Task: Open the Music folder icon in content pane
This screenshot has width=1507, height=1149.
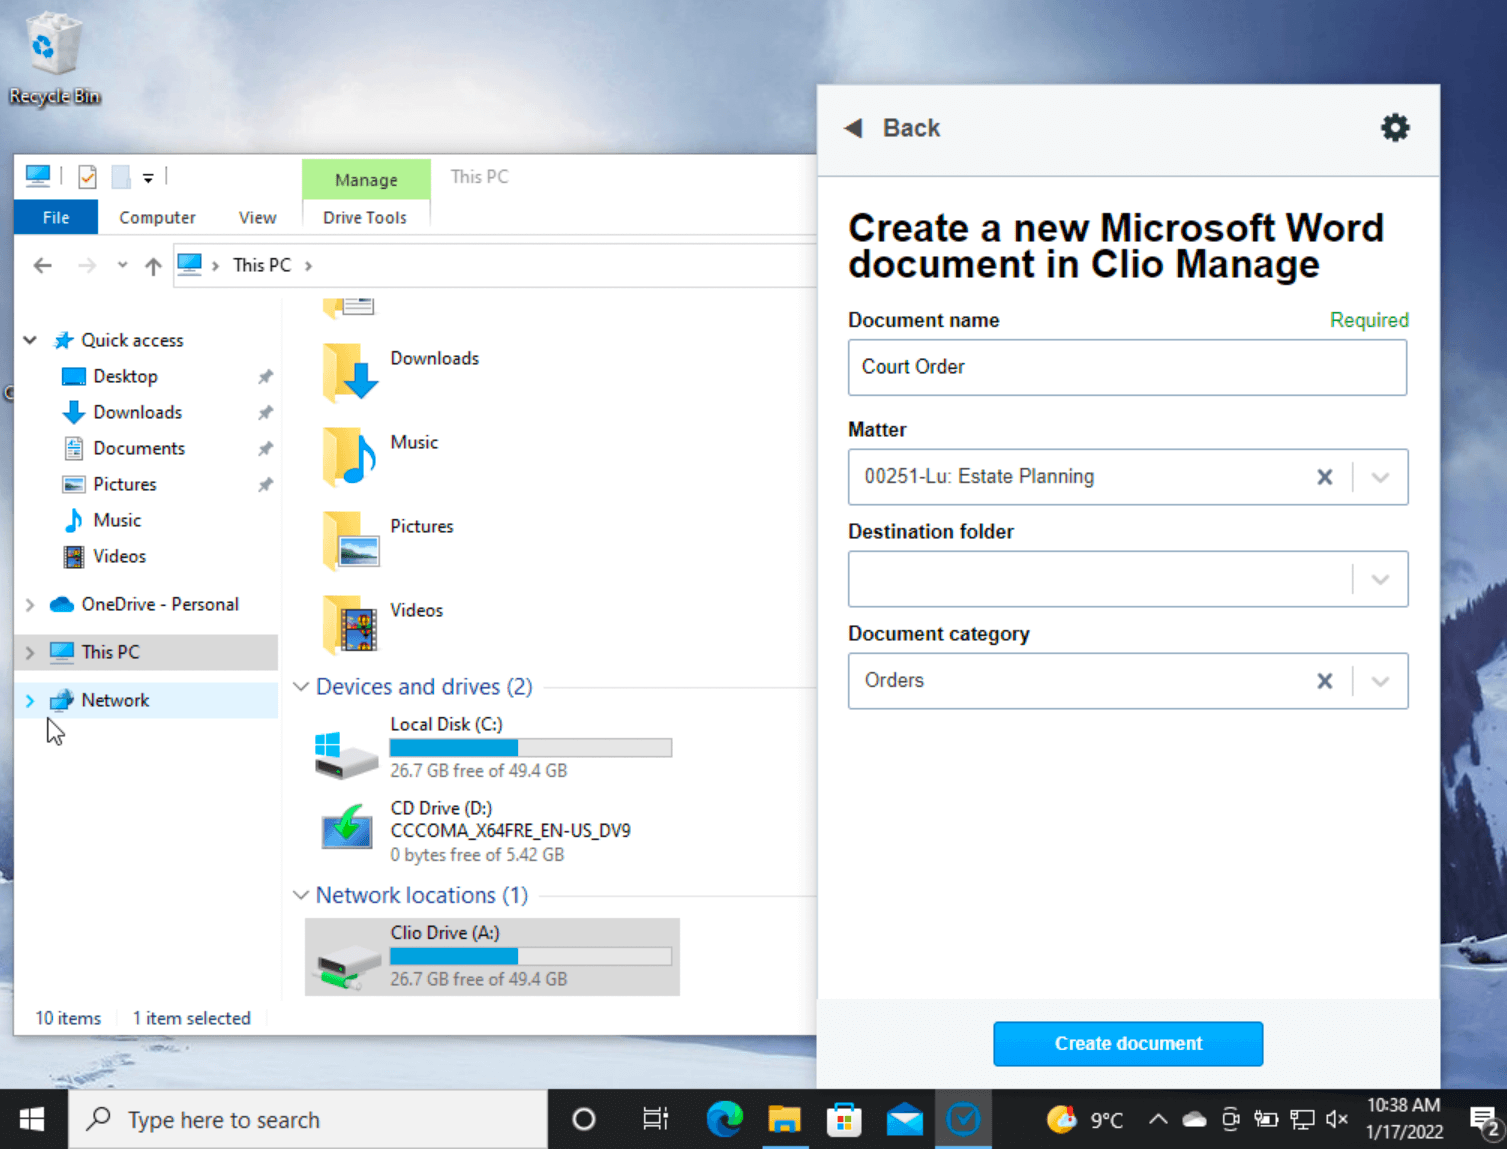Action: (x=350, y=456)
